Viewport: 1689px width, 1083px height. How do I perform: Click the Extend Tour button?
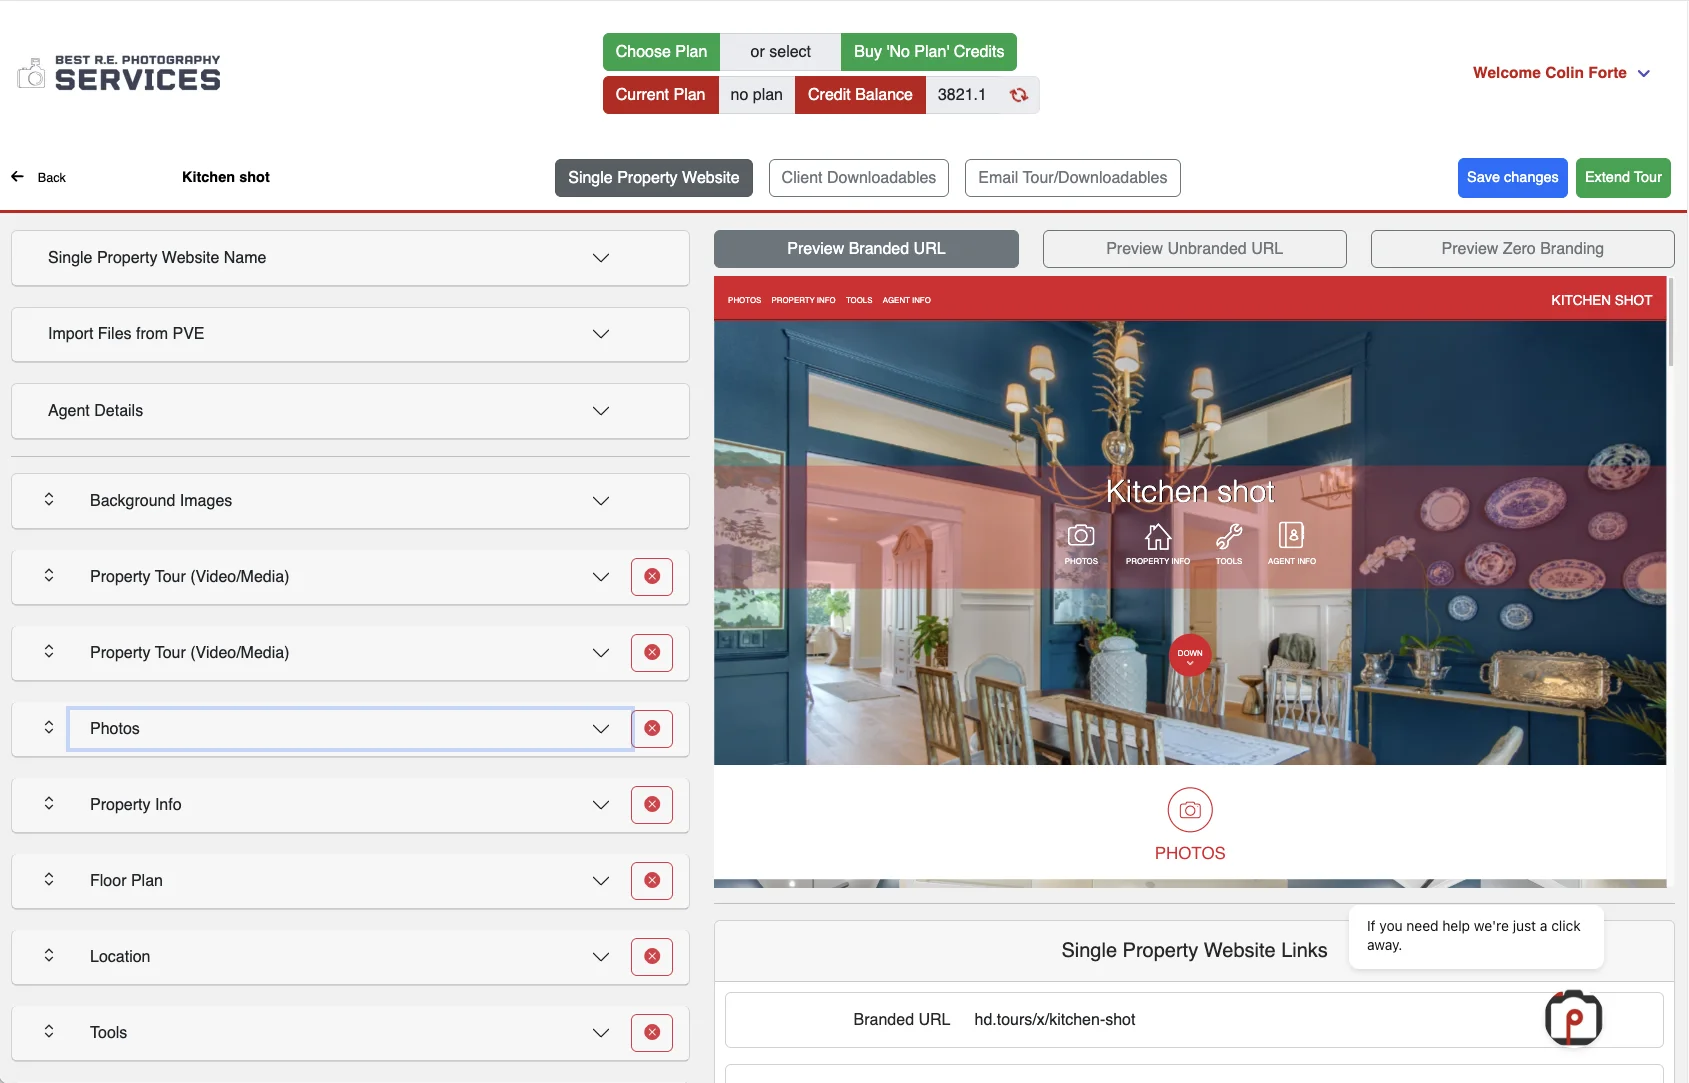(1623, 178)
